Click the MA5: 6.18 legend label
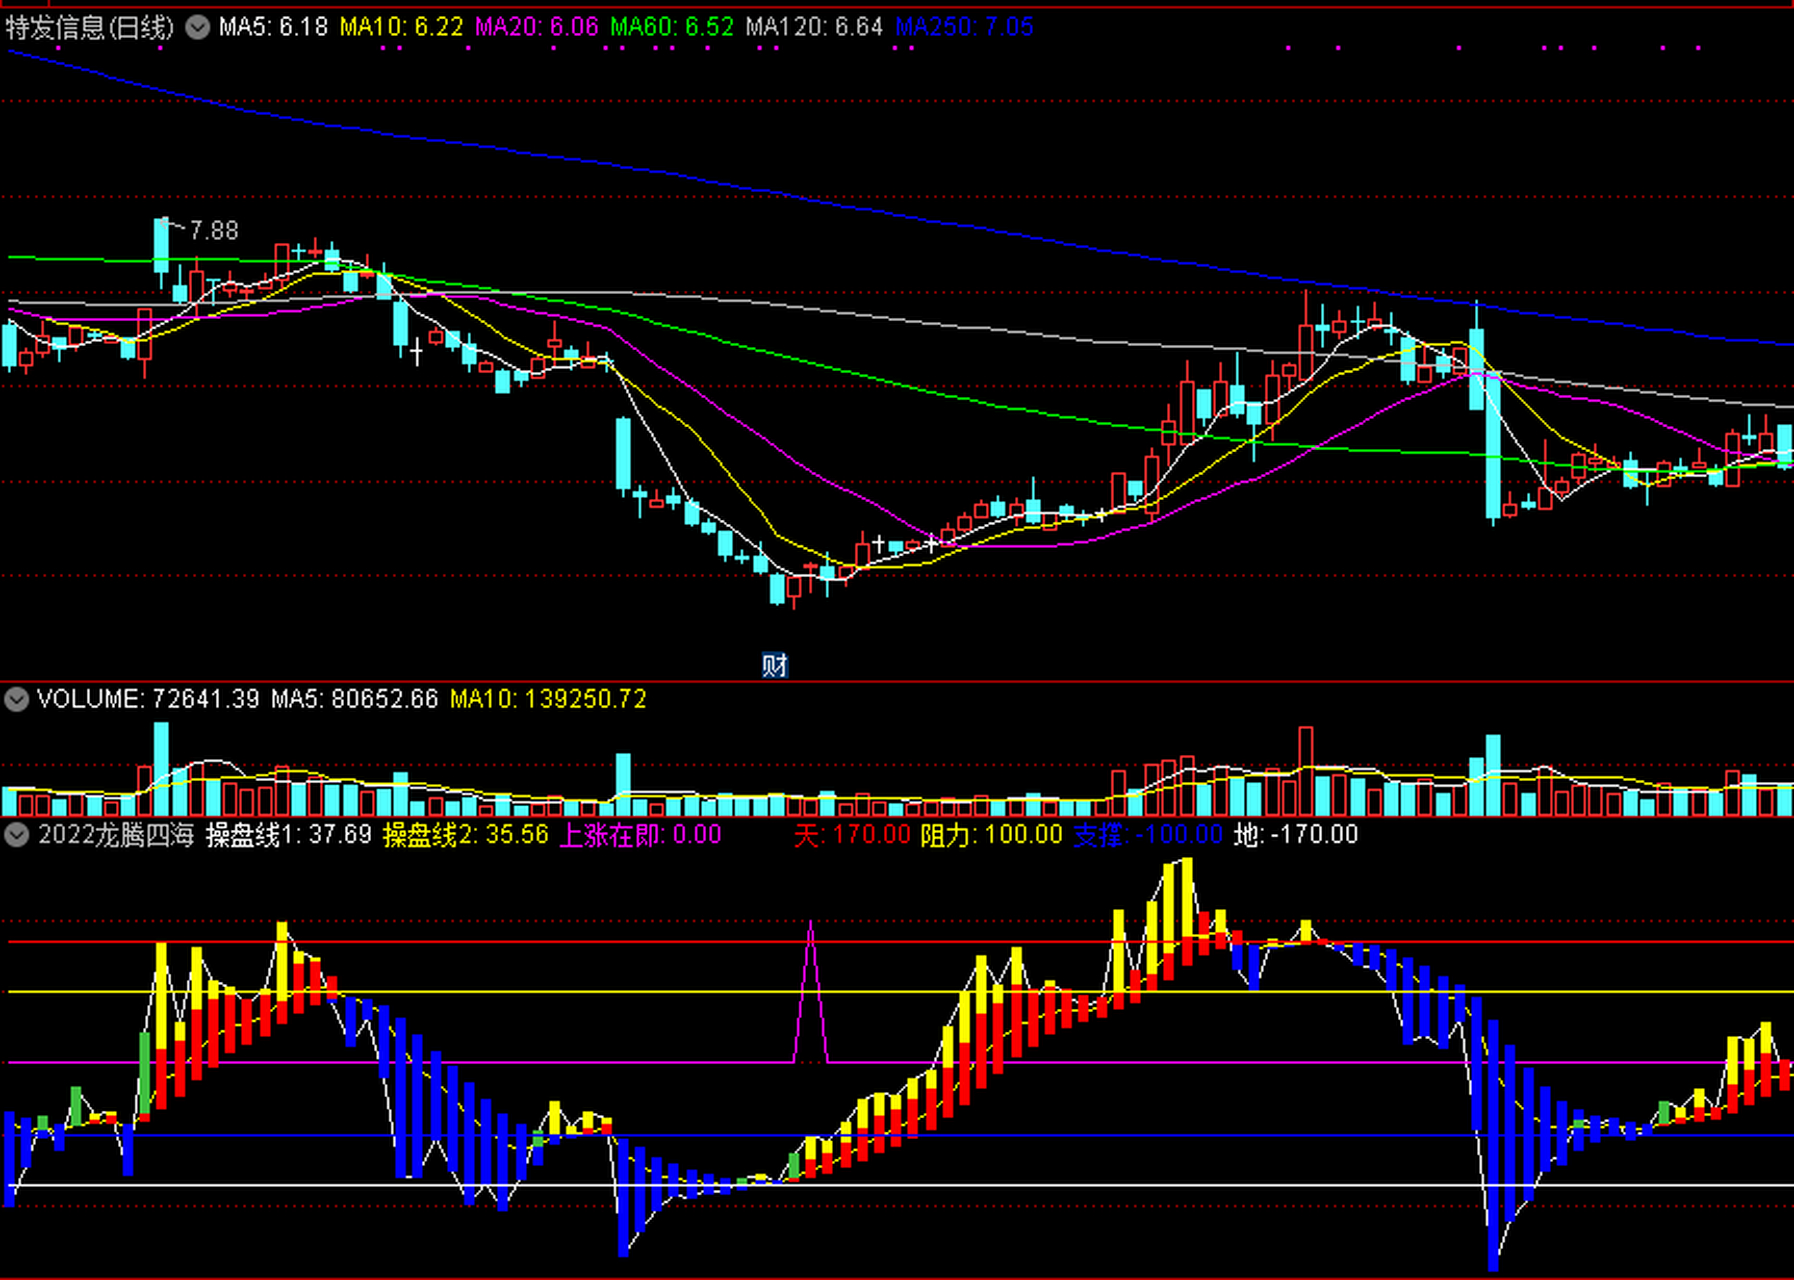 273,27
